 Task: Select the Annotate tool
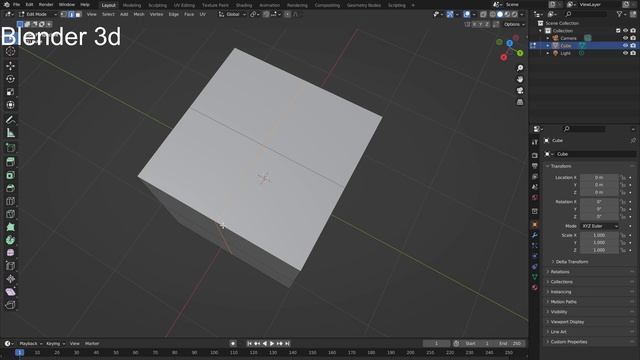point(11,120)
